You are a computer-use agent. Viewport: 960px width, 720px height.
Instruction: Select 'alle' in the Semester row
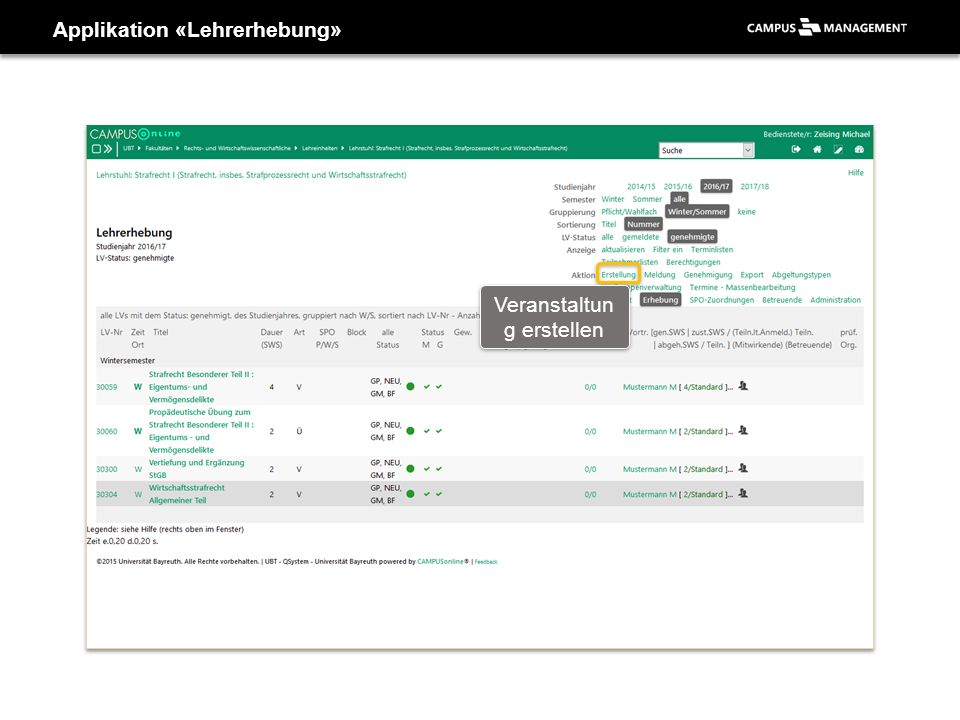pos(680,199)
